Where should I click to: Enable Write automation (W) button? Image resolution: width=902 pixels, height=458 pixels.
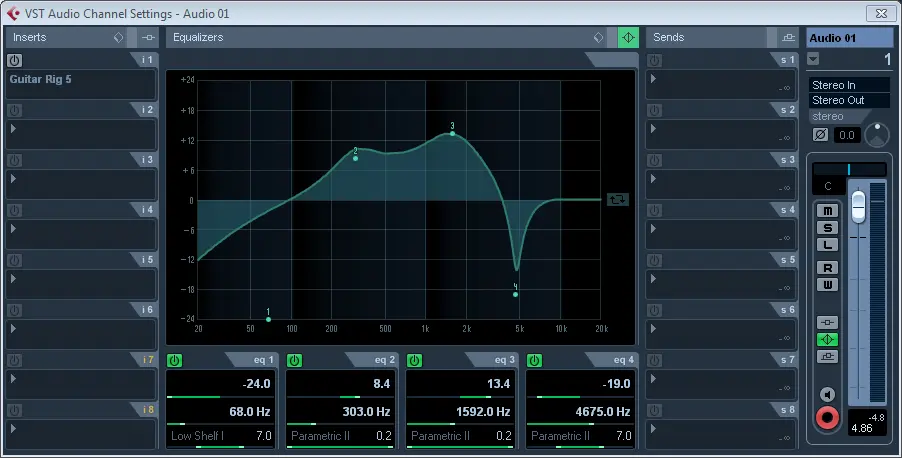pyautogui.click(x=827, y=285)
